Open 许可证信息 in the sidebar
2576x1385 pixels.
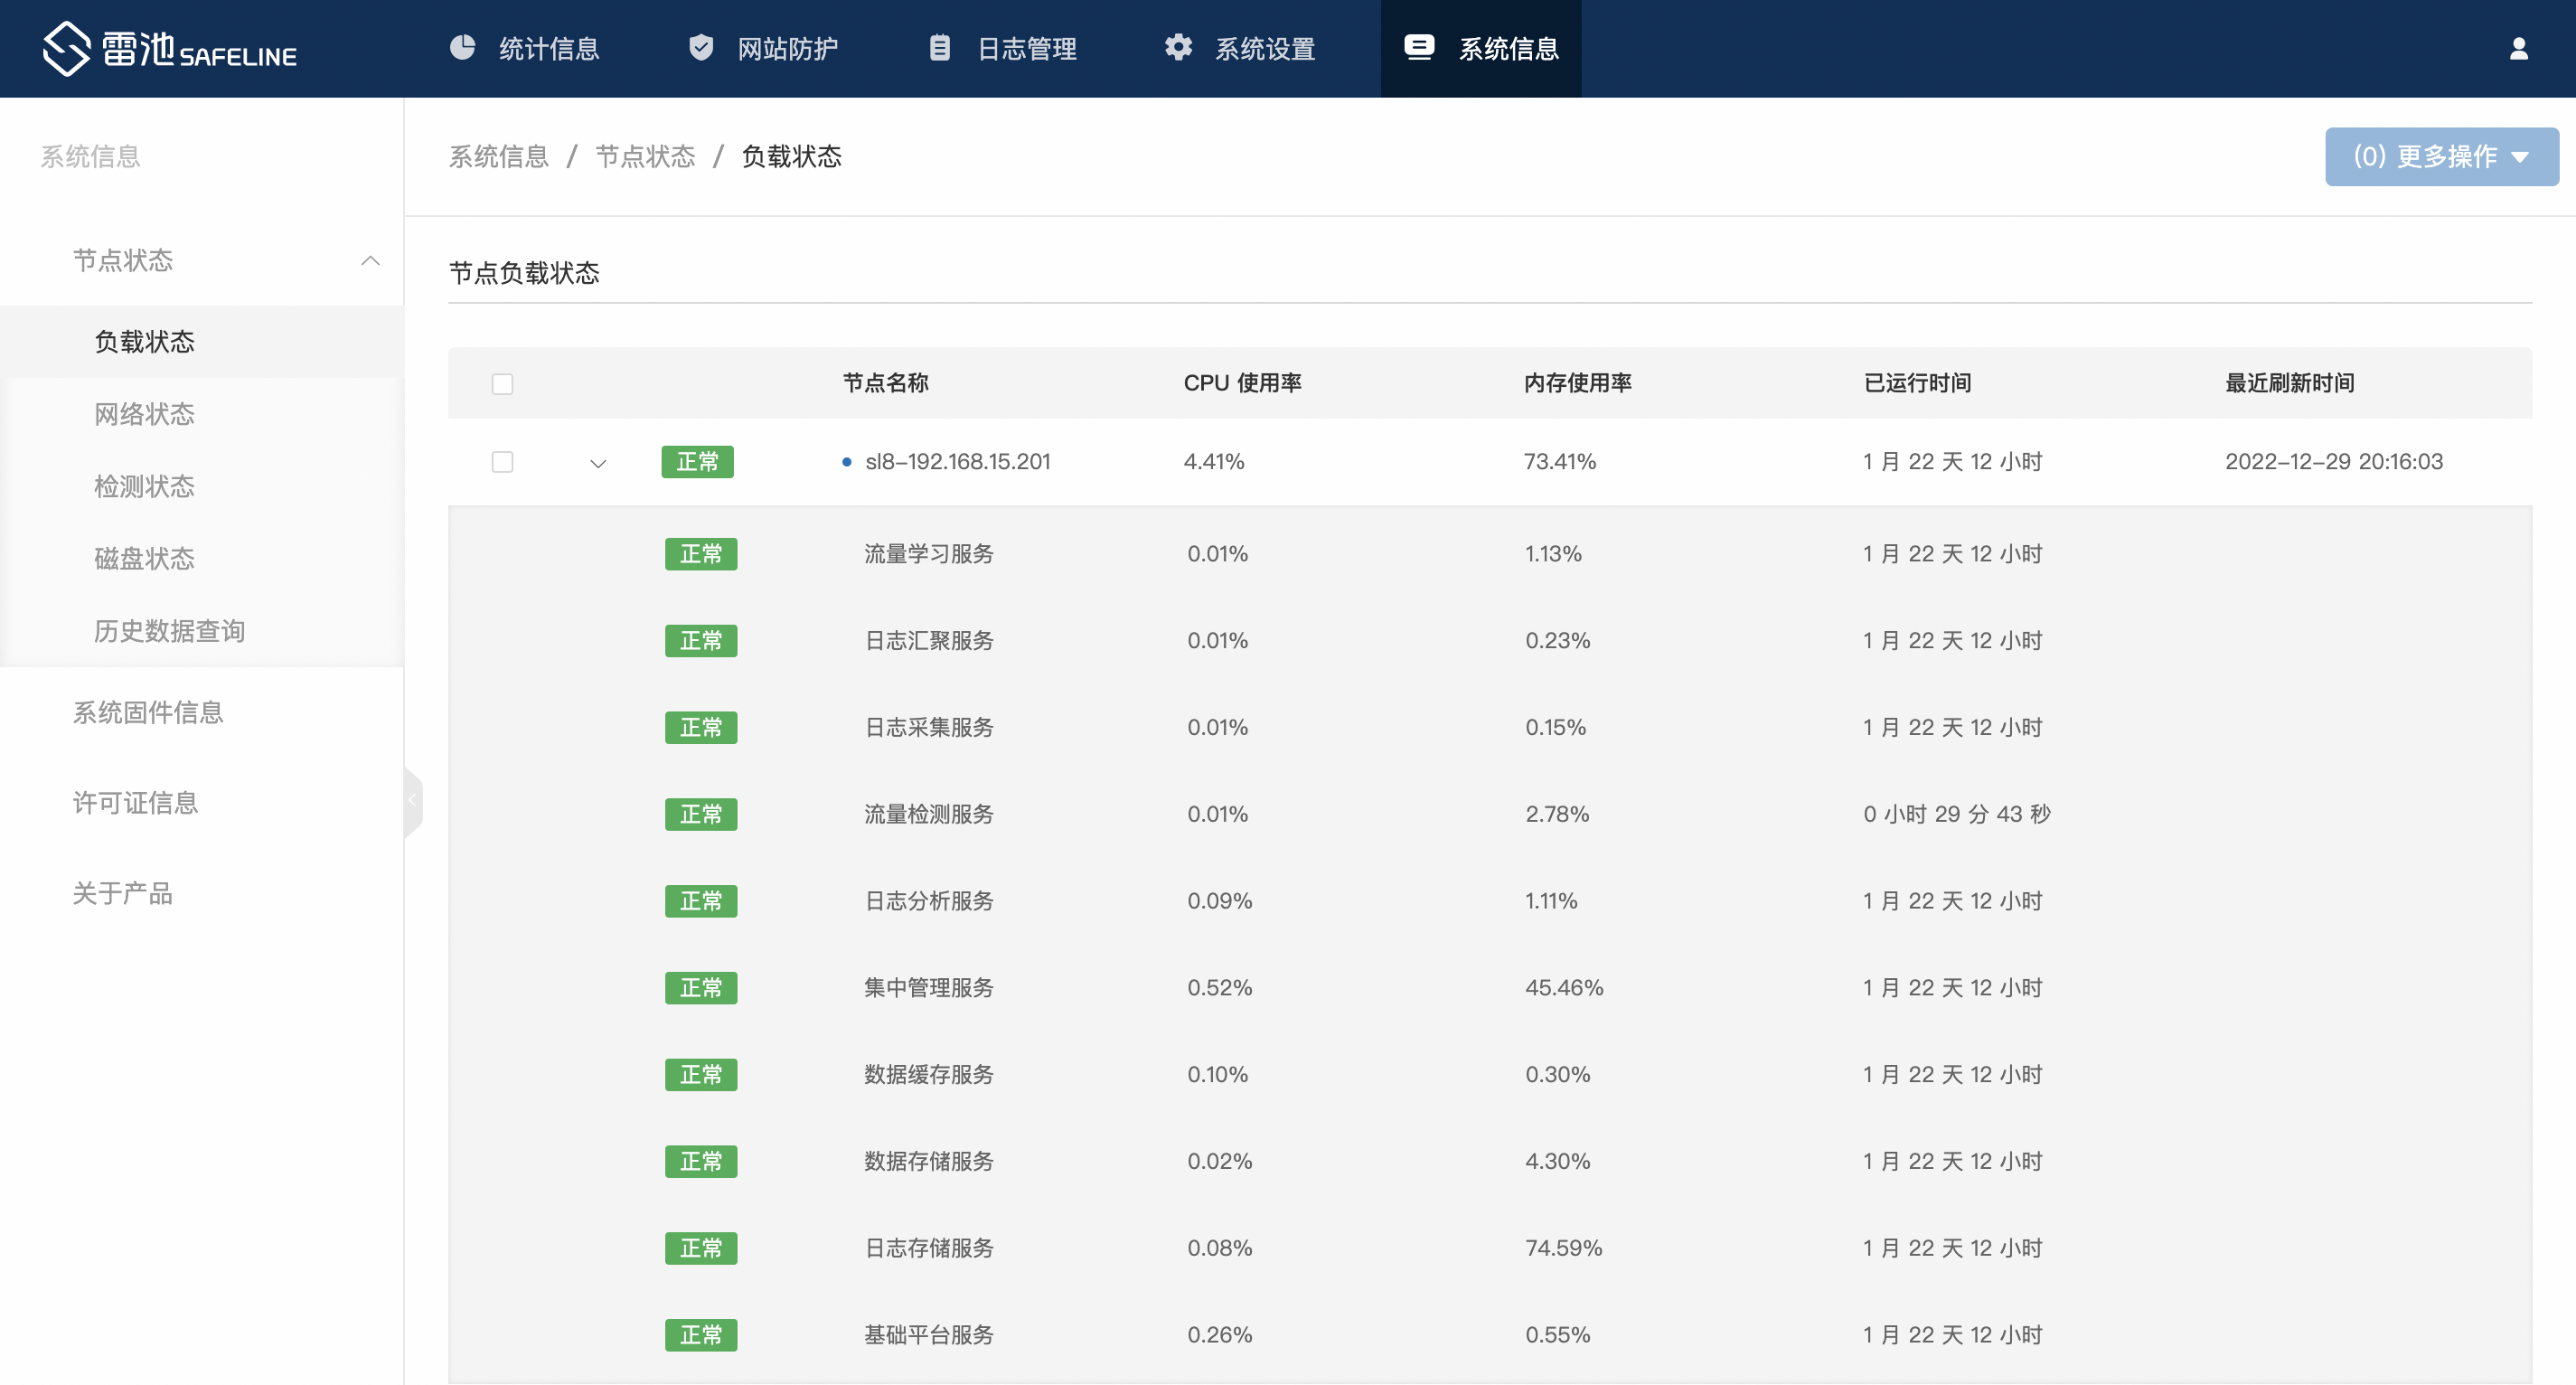point(135,803)
